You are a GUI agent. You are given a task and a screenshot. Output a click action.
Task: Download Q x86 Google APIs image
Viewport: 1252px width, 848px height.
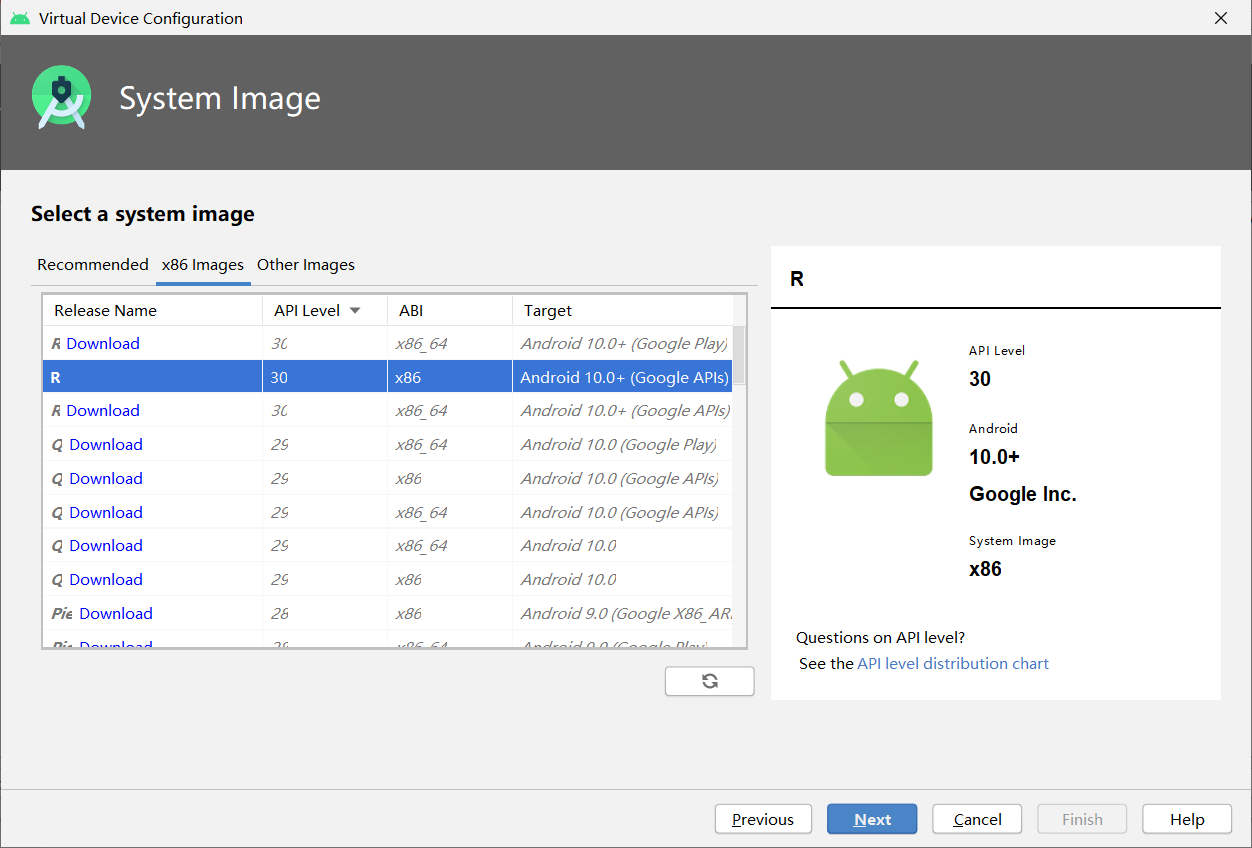pyautogui.click(x=106, y=478)
